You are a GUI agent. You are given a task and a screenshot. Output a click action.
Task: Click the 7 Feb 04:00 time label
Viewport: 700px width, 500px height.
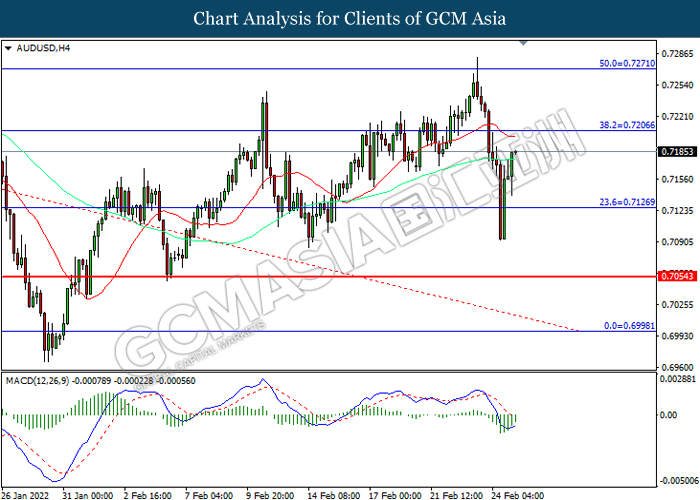tap(209, 495)
